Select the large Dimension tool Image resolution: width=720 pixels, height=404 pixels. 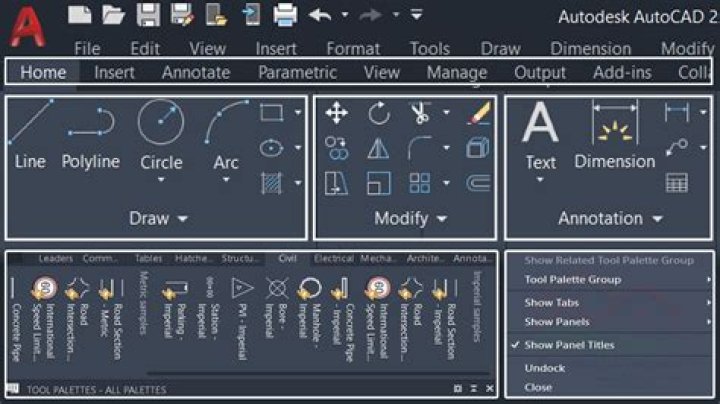coord(615,134)
